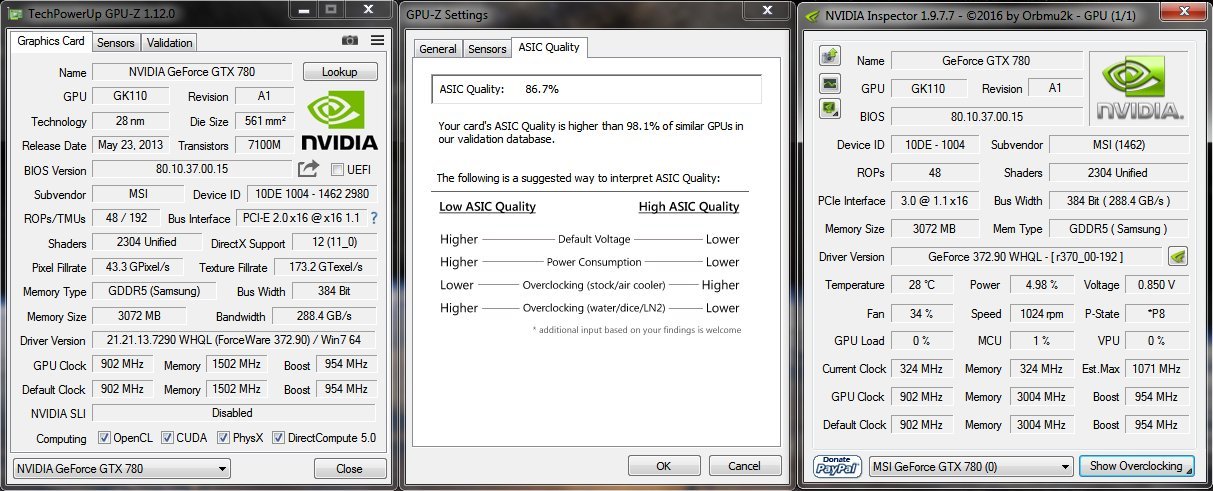1213x491 pixels.
Task: Click OK in GPU-Z Settings
Action: [664, 466]
